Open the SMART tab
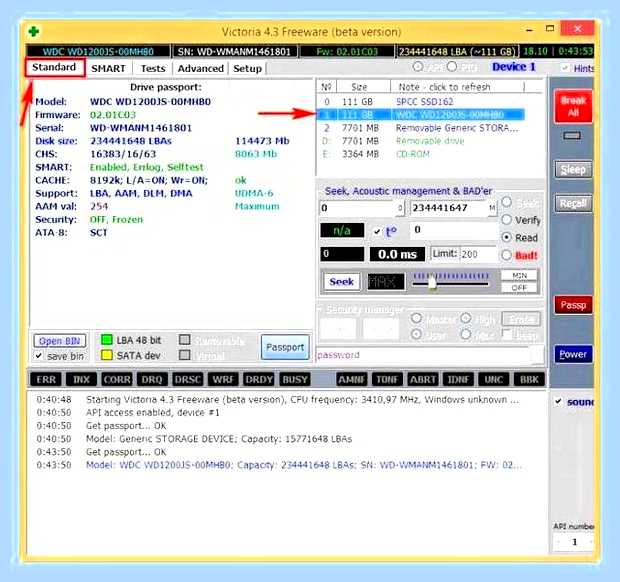 tap(108, 68)
